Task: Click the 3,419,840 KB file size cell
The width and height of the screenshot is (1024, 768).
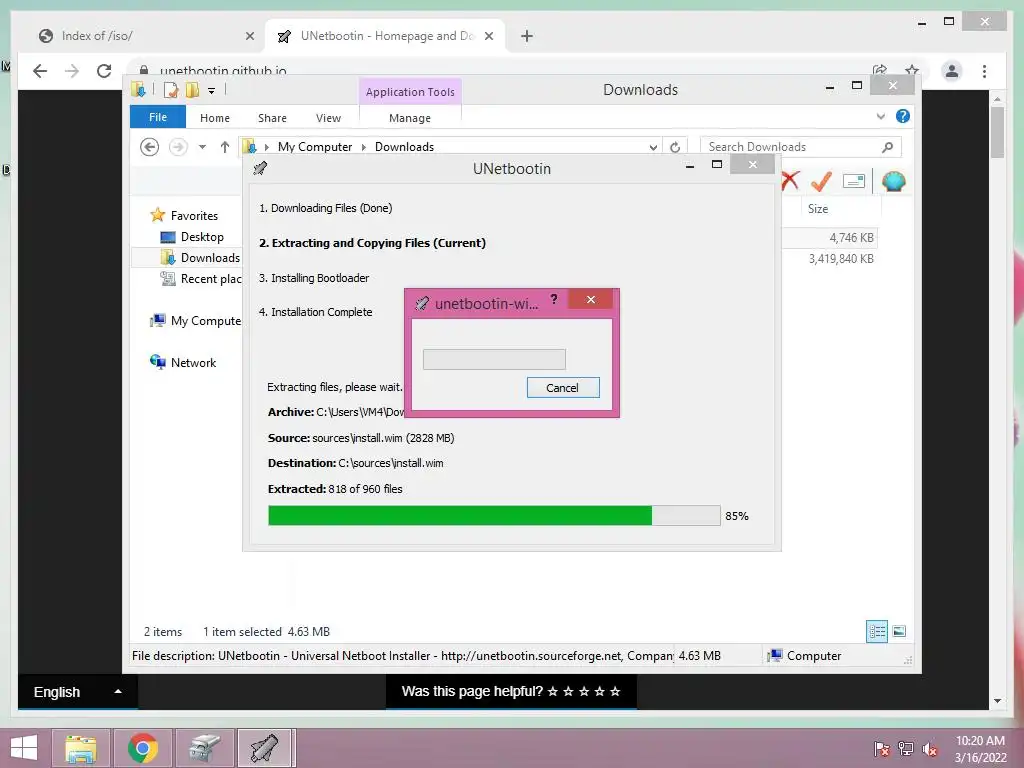Action: click(841, 259)
